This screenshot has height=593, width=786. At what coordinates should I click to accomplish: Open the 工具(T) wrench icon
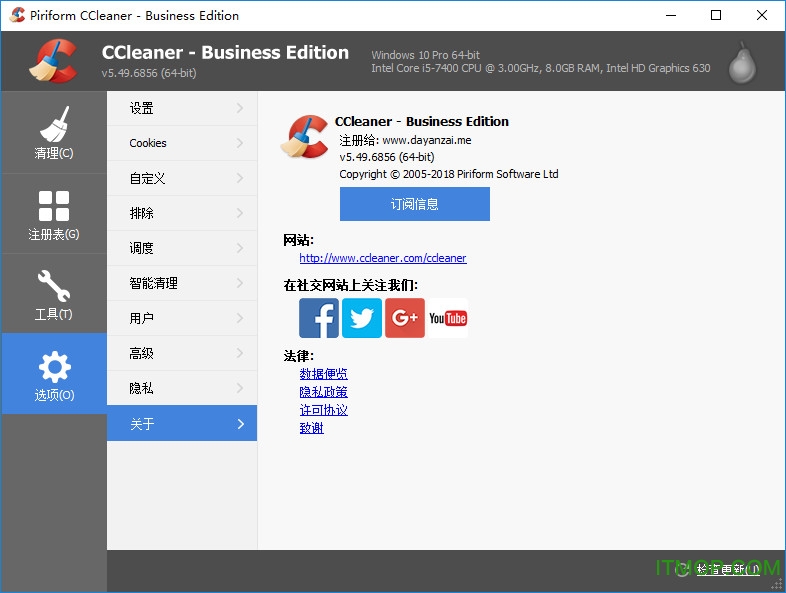[x=54, y=286]
